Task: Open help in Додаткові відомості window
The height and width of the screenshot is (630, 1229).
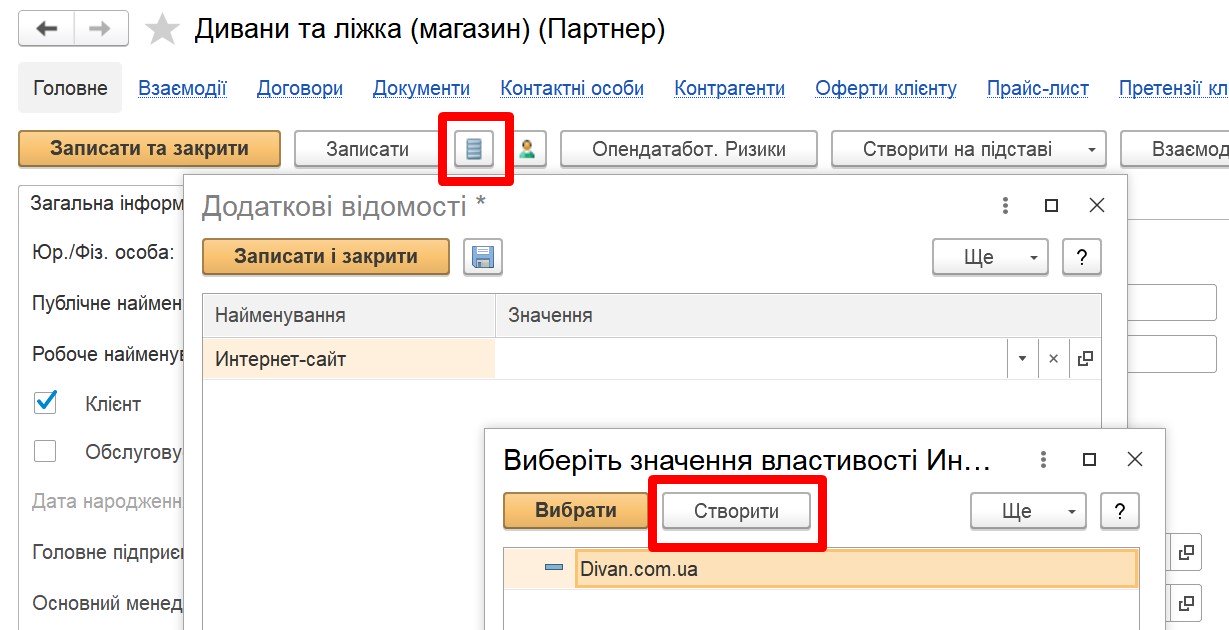Action: point(1082,257)
